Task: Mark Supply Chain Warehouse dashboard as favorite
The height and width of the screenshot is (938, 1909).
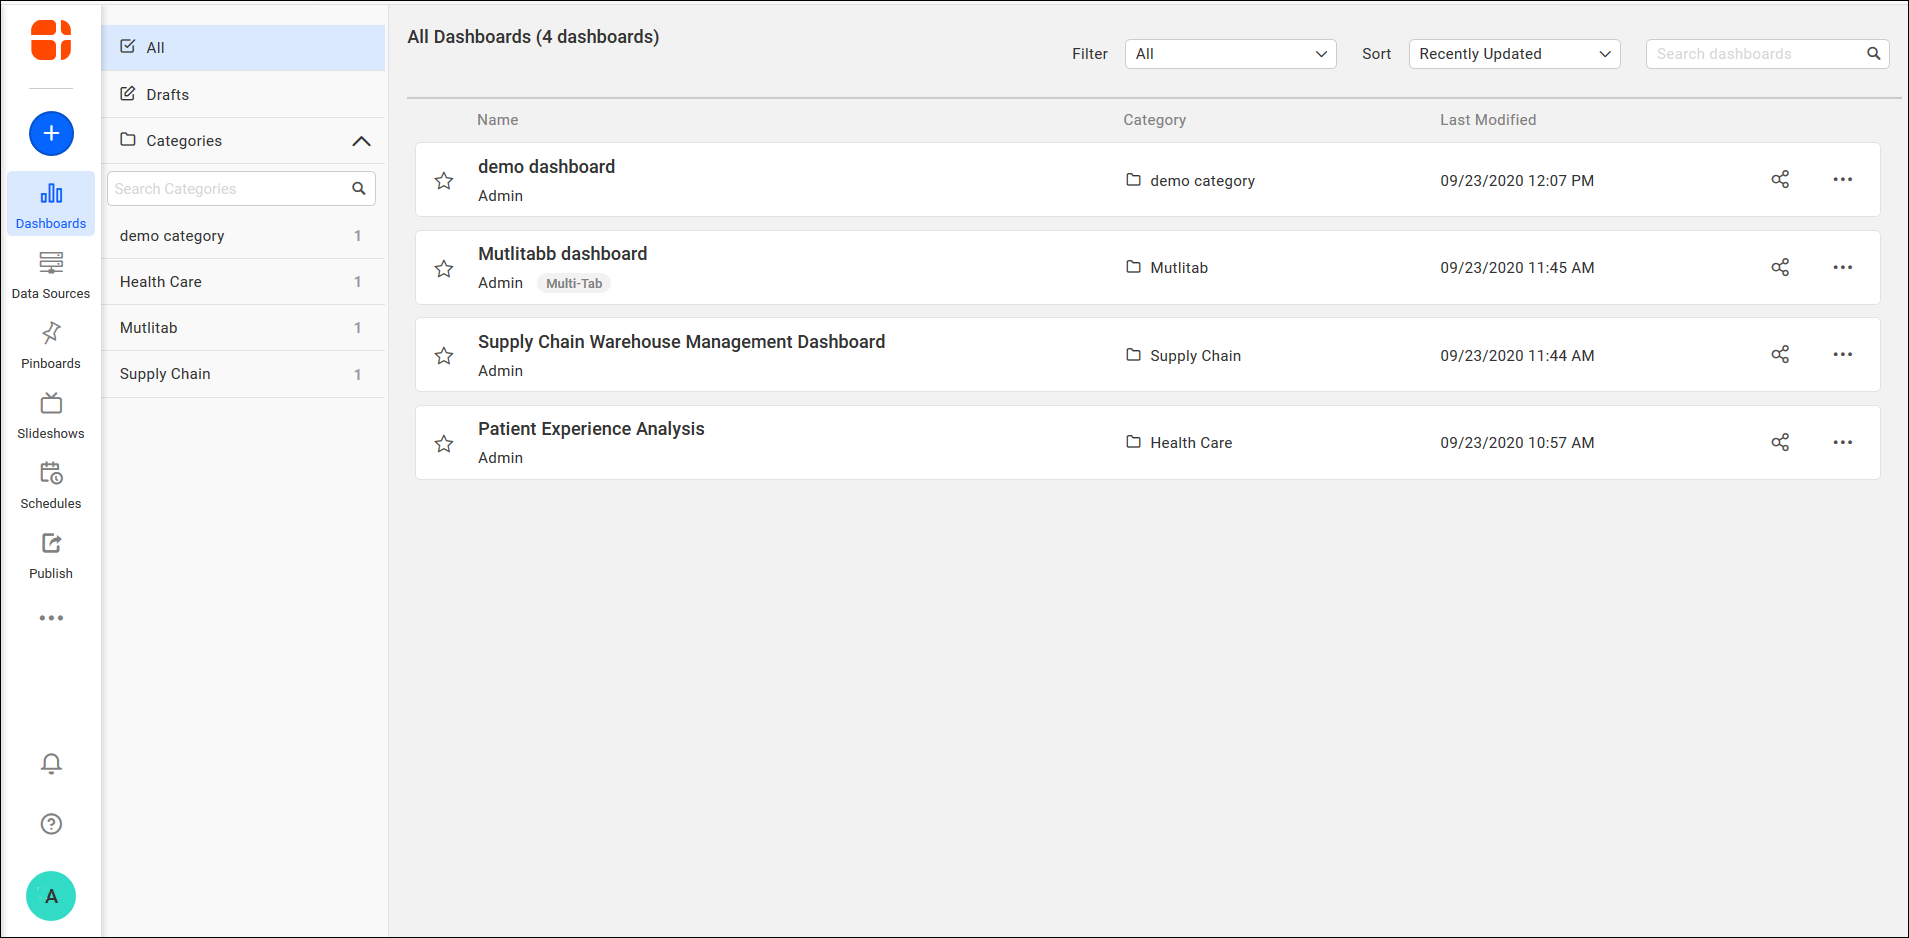Action: 444,356
